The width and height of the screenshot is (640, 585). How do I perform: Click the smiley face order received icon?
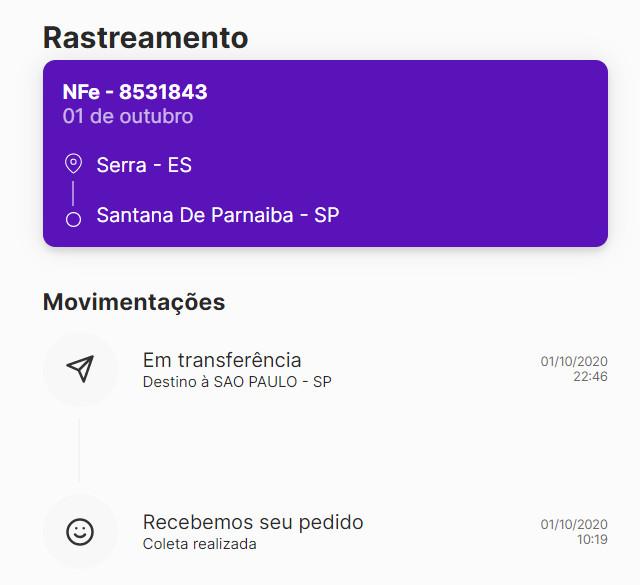pyautogui.click(x=80, y=532)
